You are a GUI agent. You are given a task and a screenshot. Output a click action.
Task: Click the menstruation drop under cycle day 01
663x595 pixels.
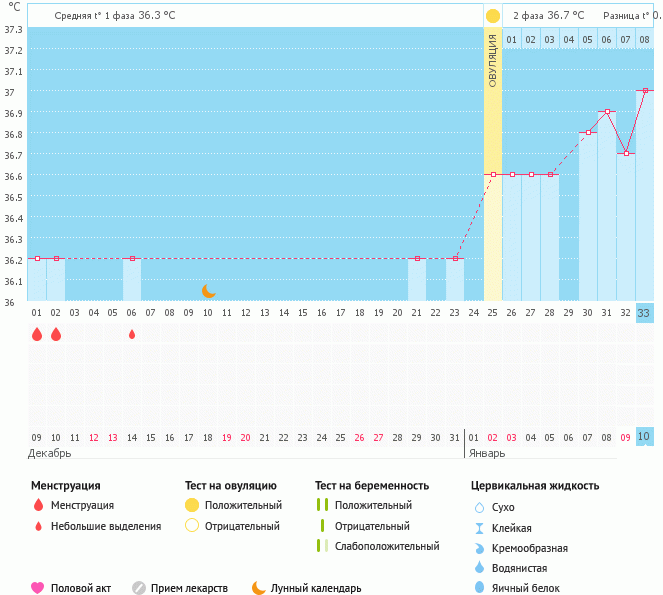[37, 334]
